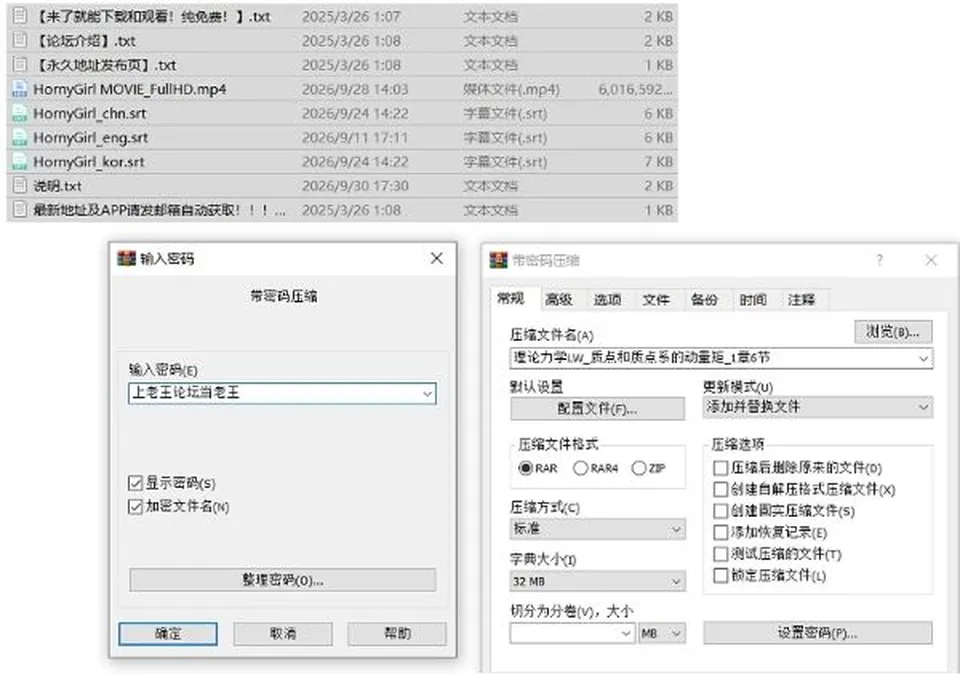Click the question mark help icon in 带密码压缩
Screen dimensions: 960x675
[x=879, y=260]
